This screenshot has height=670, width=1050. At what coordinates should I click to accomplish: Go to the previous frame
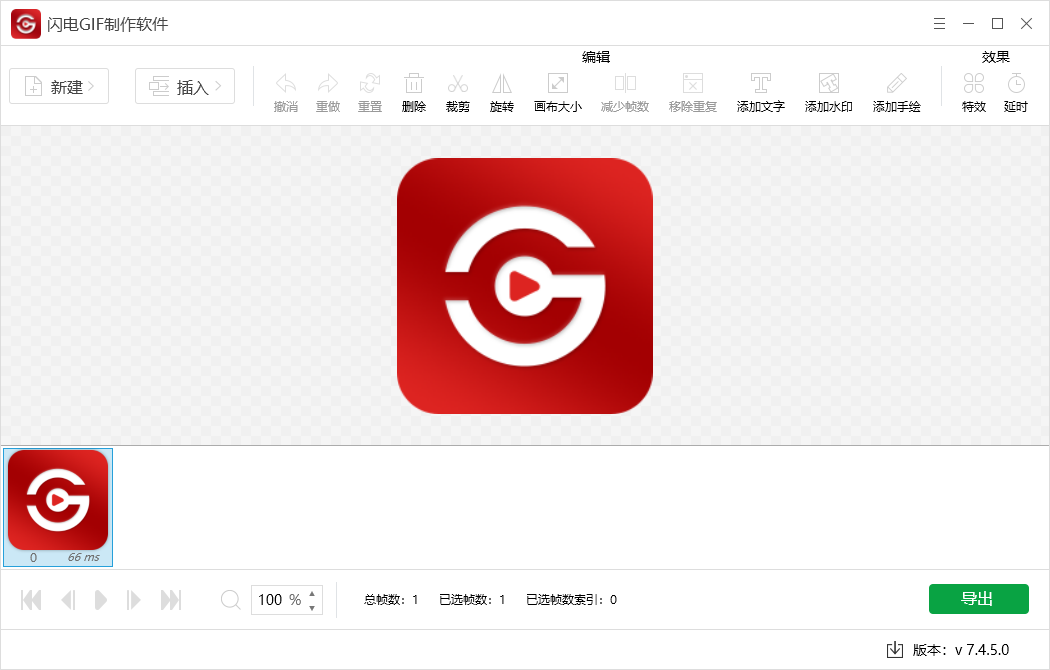coord(68,600)
